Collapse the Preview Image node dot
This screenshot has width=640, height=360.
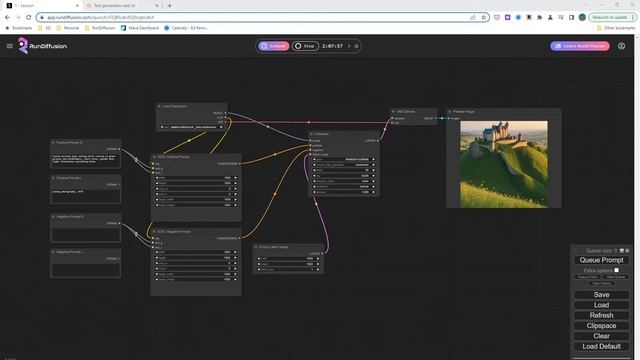[450, 111]
